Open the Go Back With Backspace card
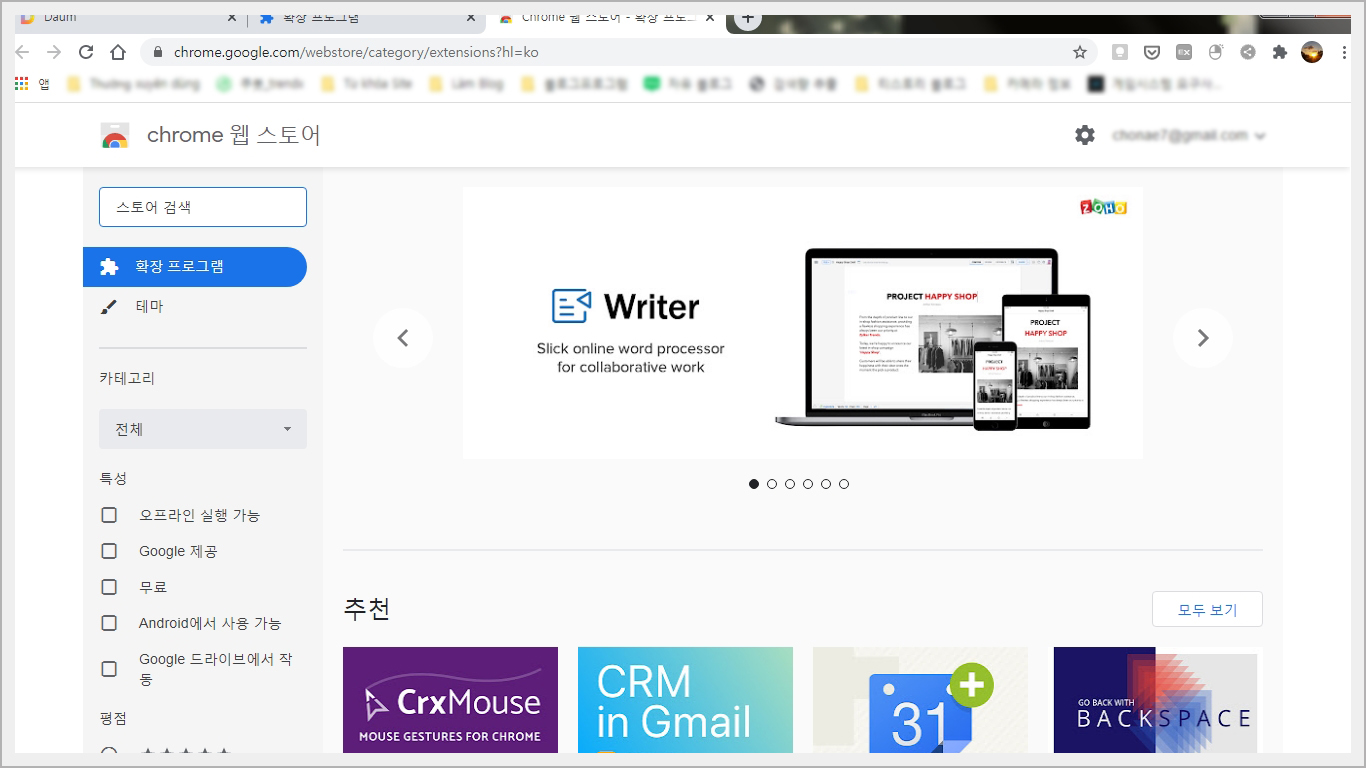This screenshot has height=768, width=1366. tap(1157, 700)
